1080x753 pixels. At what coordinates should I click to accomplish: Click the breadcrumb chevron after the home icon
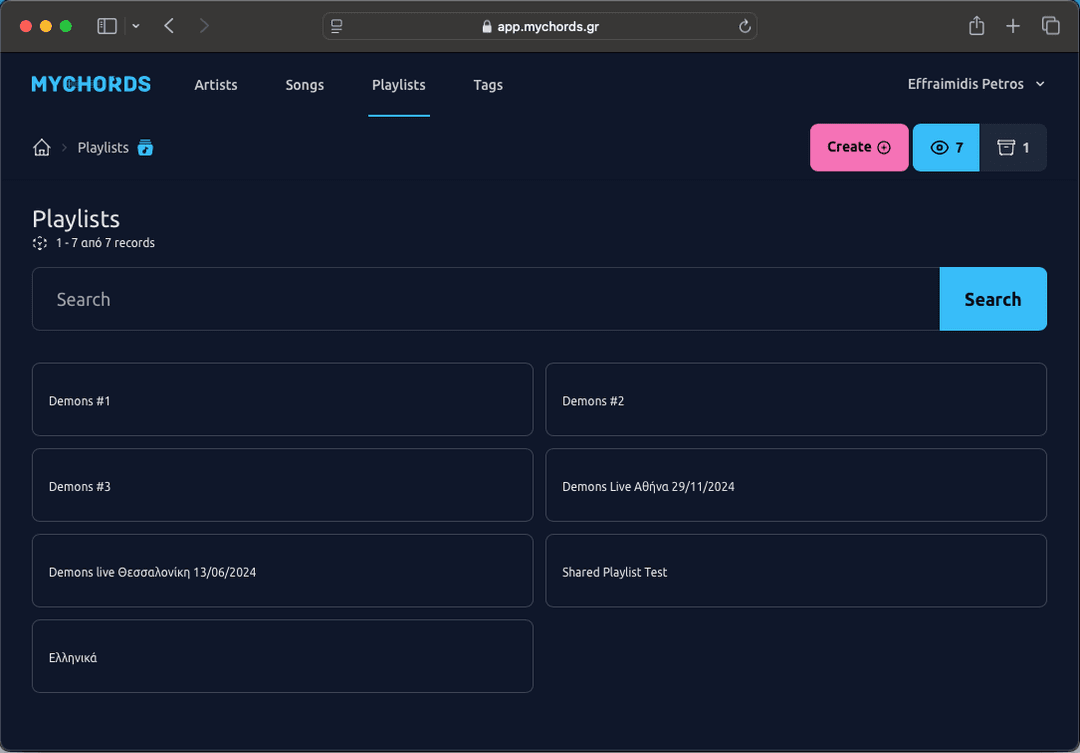62,147
